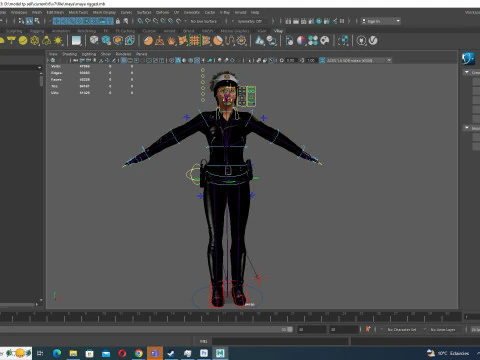Open the Mesh Display menu
This screenshot has height=360, width=480.
(104, 12)
